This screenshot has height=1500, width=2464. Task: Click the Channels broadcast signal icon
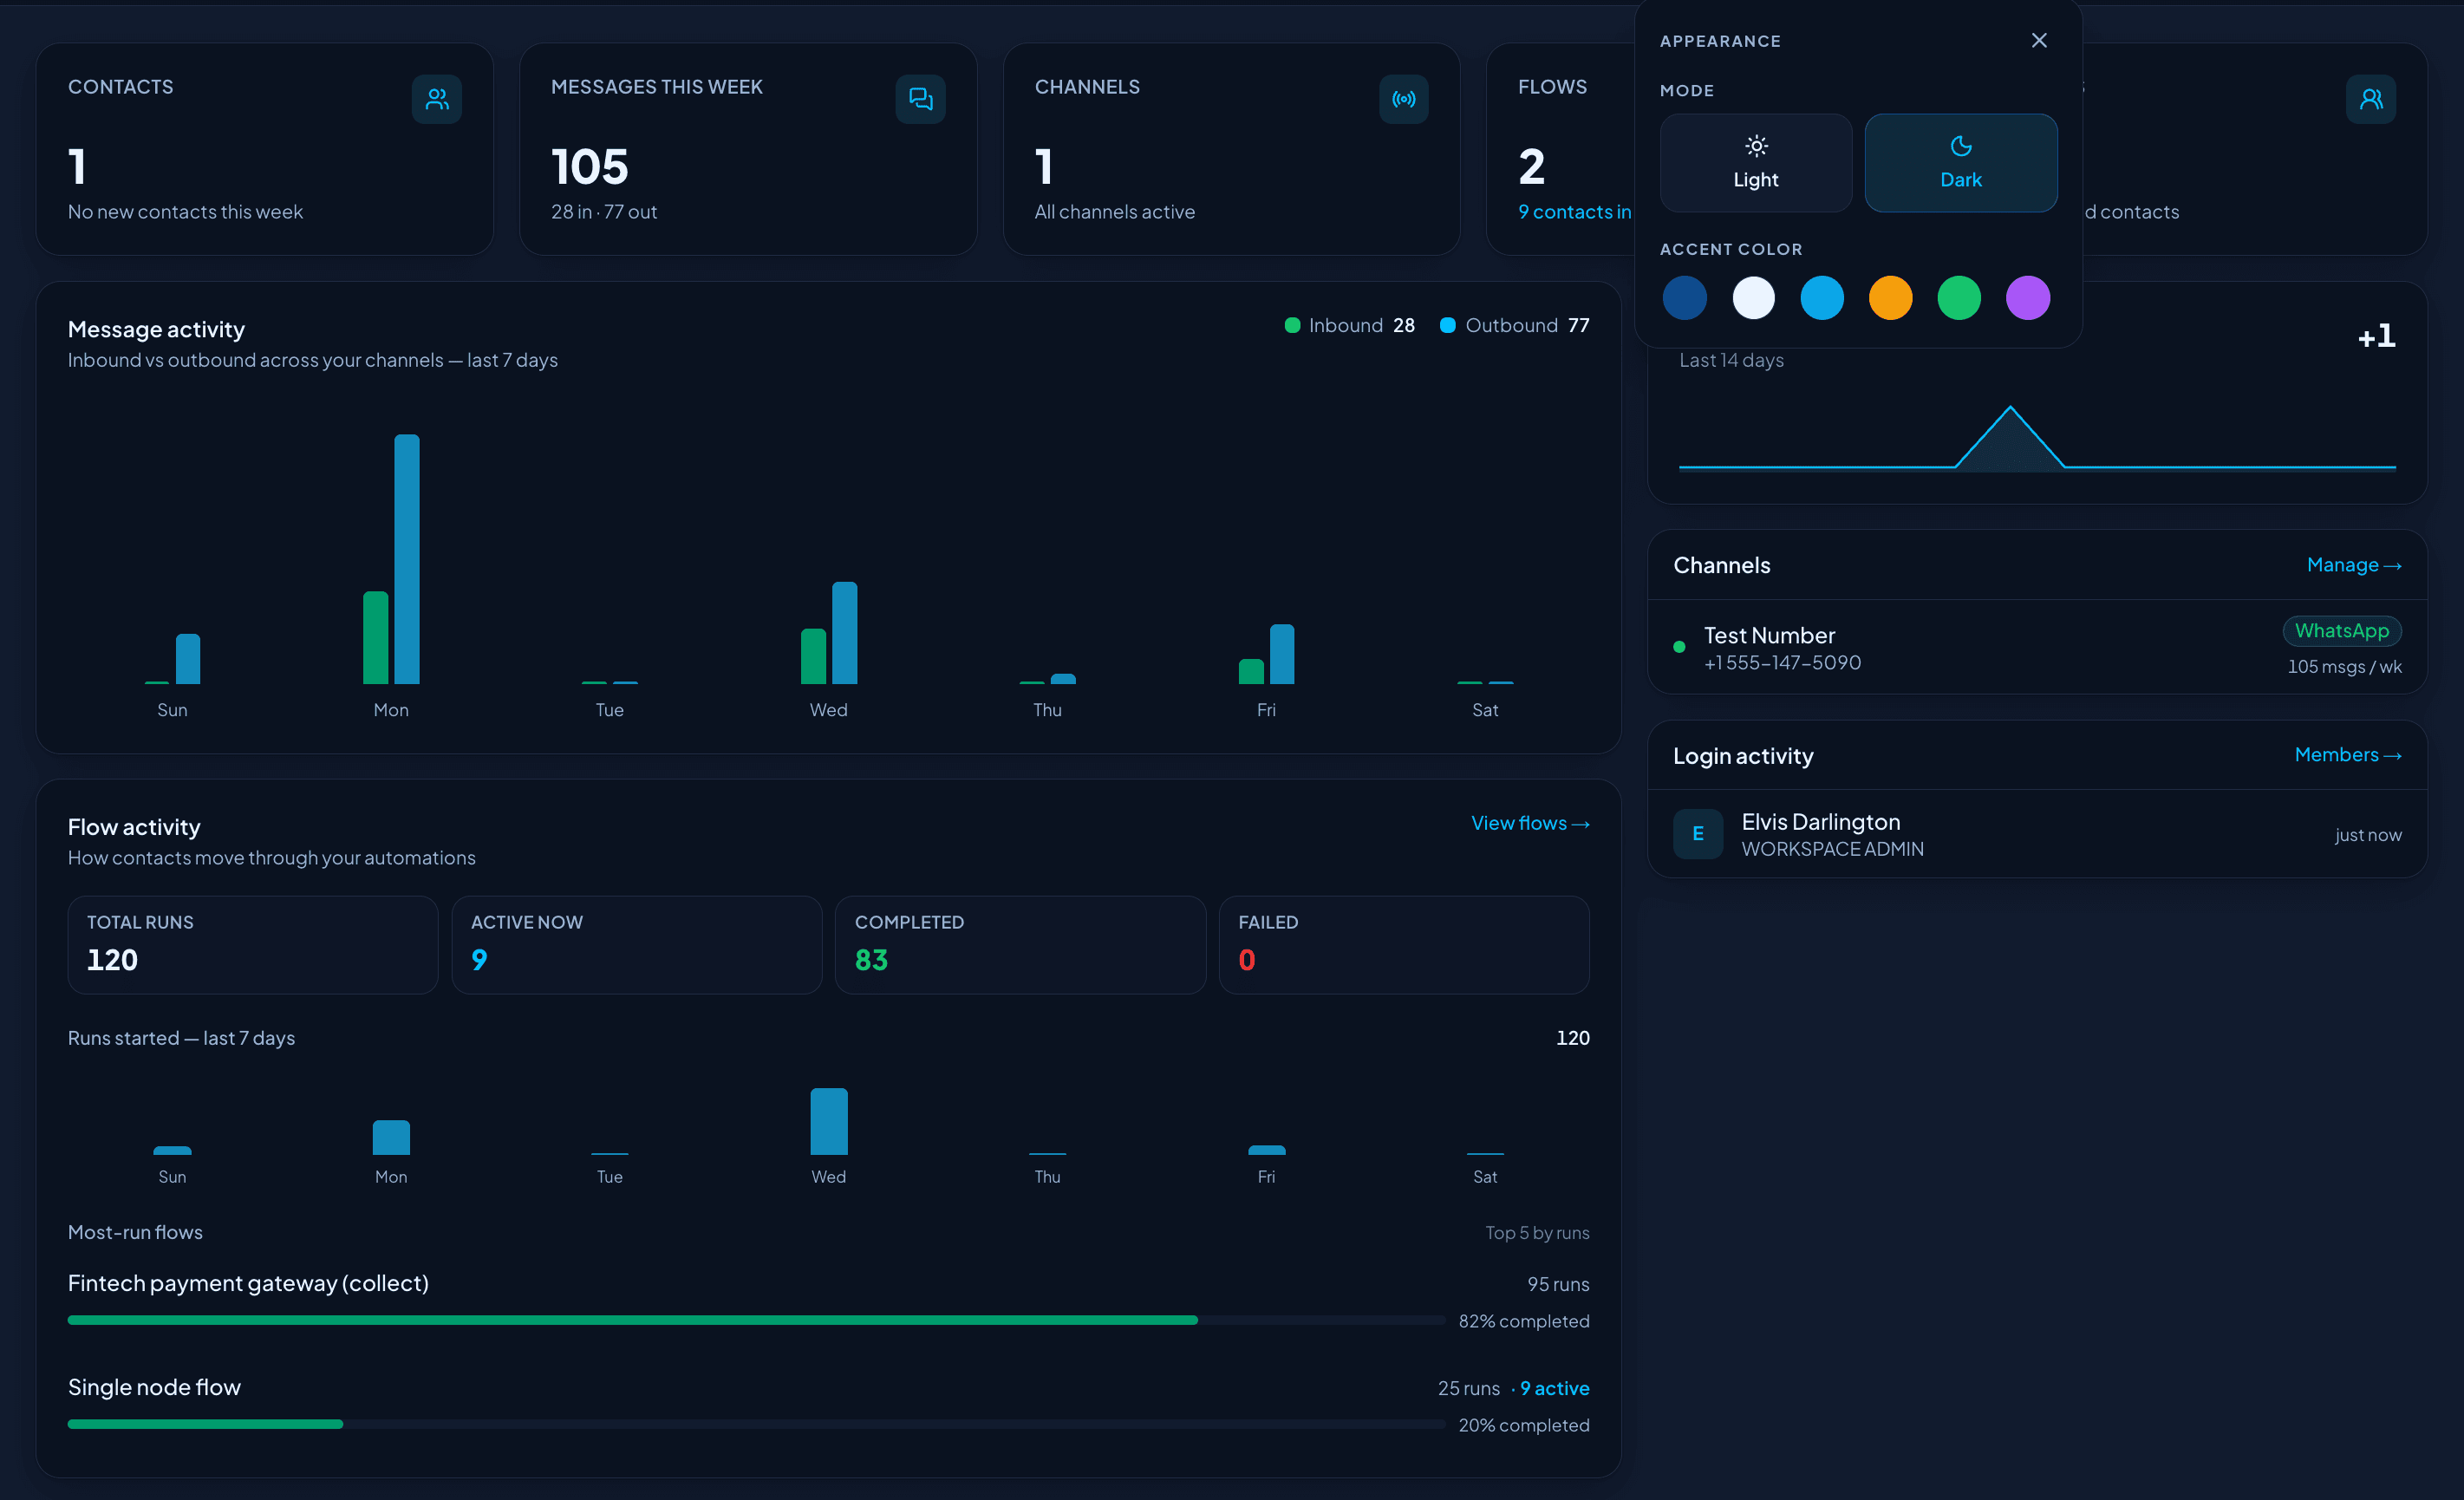[1404, 99]
